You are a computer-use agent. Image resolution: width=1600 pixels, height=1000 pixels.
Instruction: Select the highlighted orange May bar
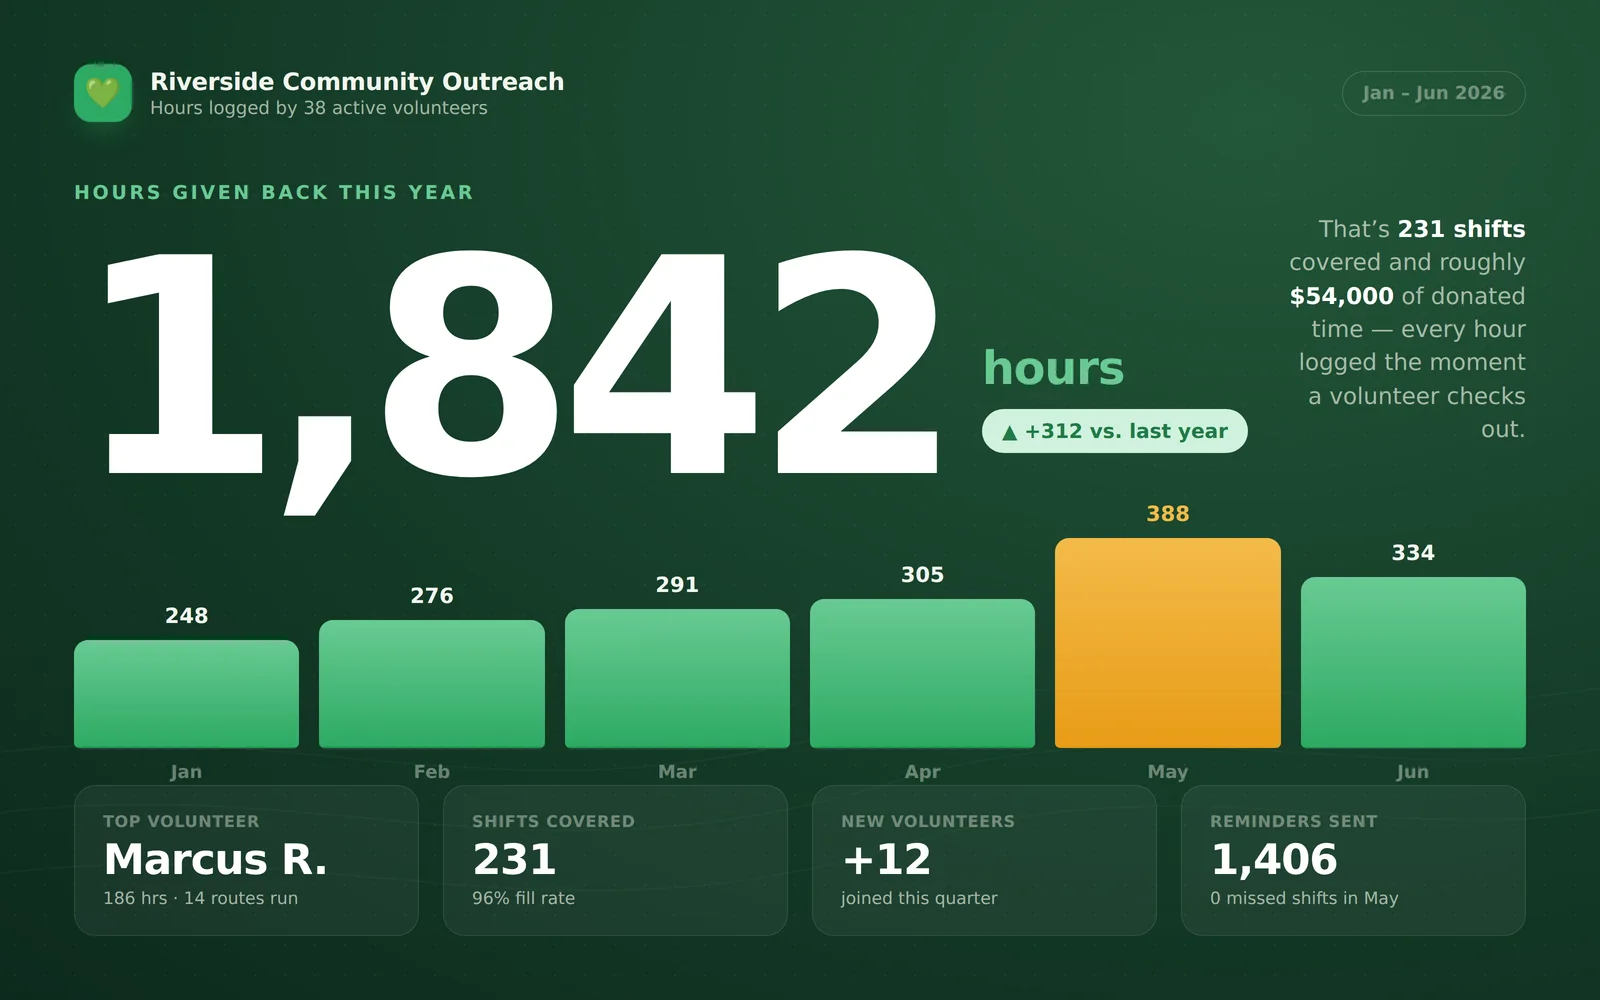click(1168, 643)
